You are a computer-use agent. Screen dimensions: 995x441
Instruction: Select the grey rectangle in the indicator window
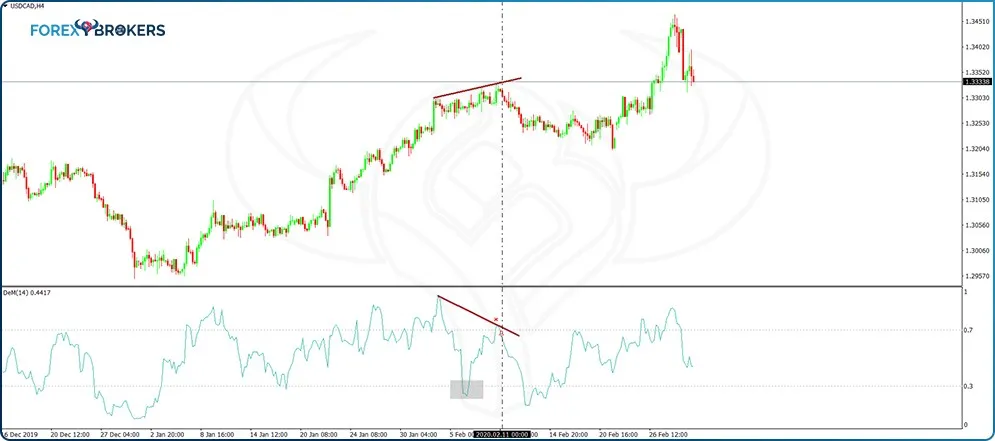[467, 389]
